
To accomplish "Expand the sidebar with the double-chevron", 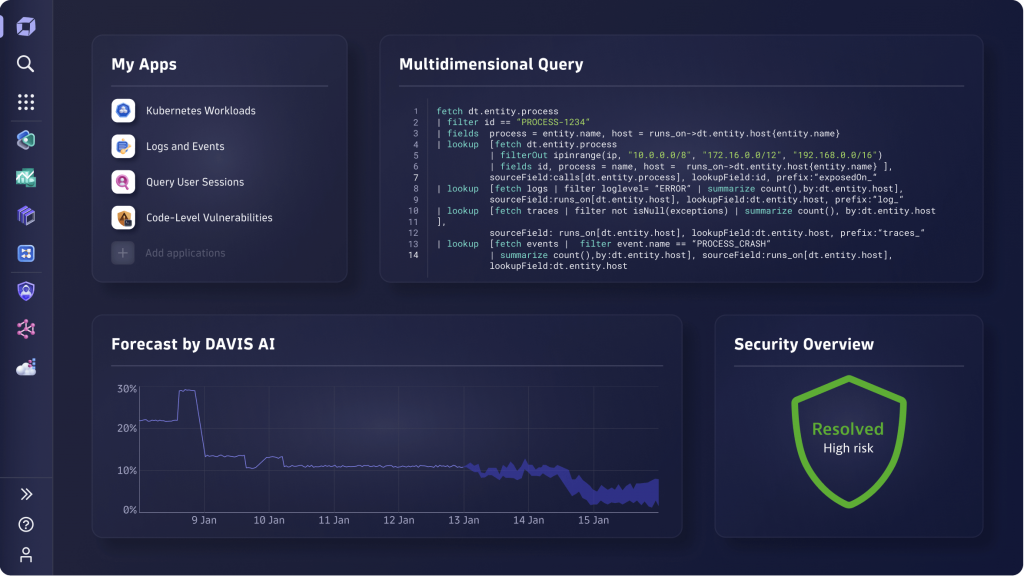I will (26, 493).
